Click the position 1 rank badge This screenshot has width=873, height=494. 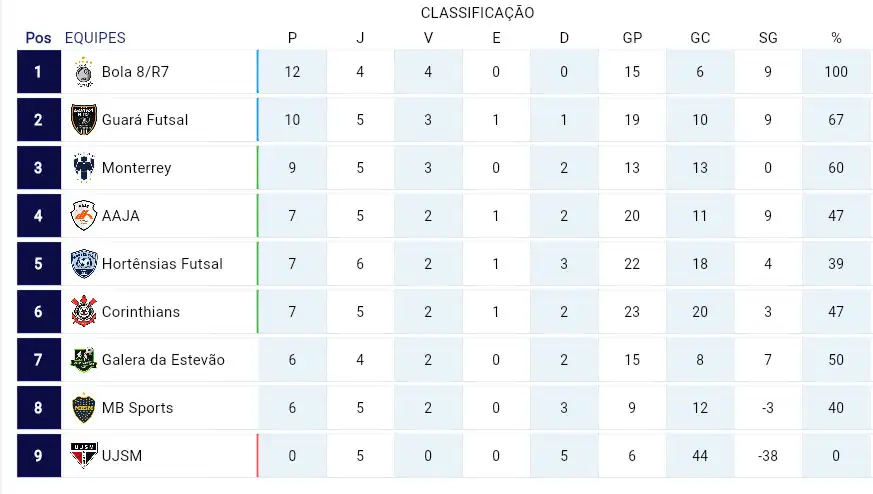click(39, 72)
